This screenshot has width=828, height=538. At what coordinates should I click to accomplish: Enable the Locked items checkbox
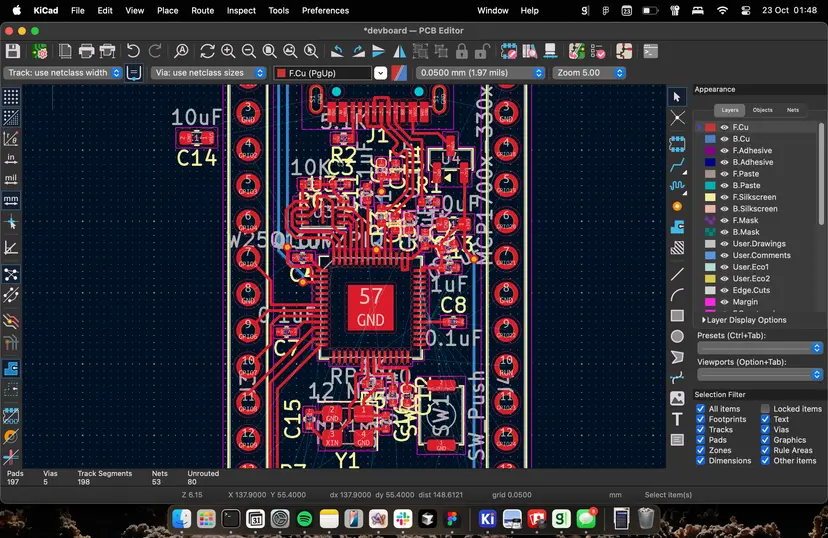(765, 409)
